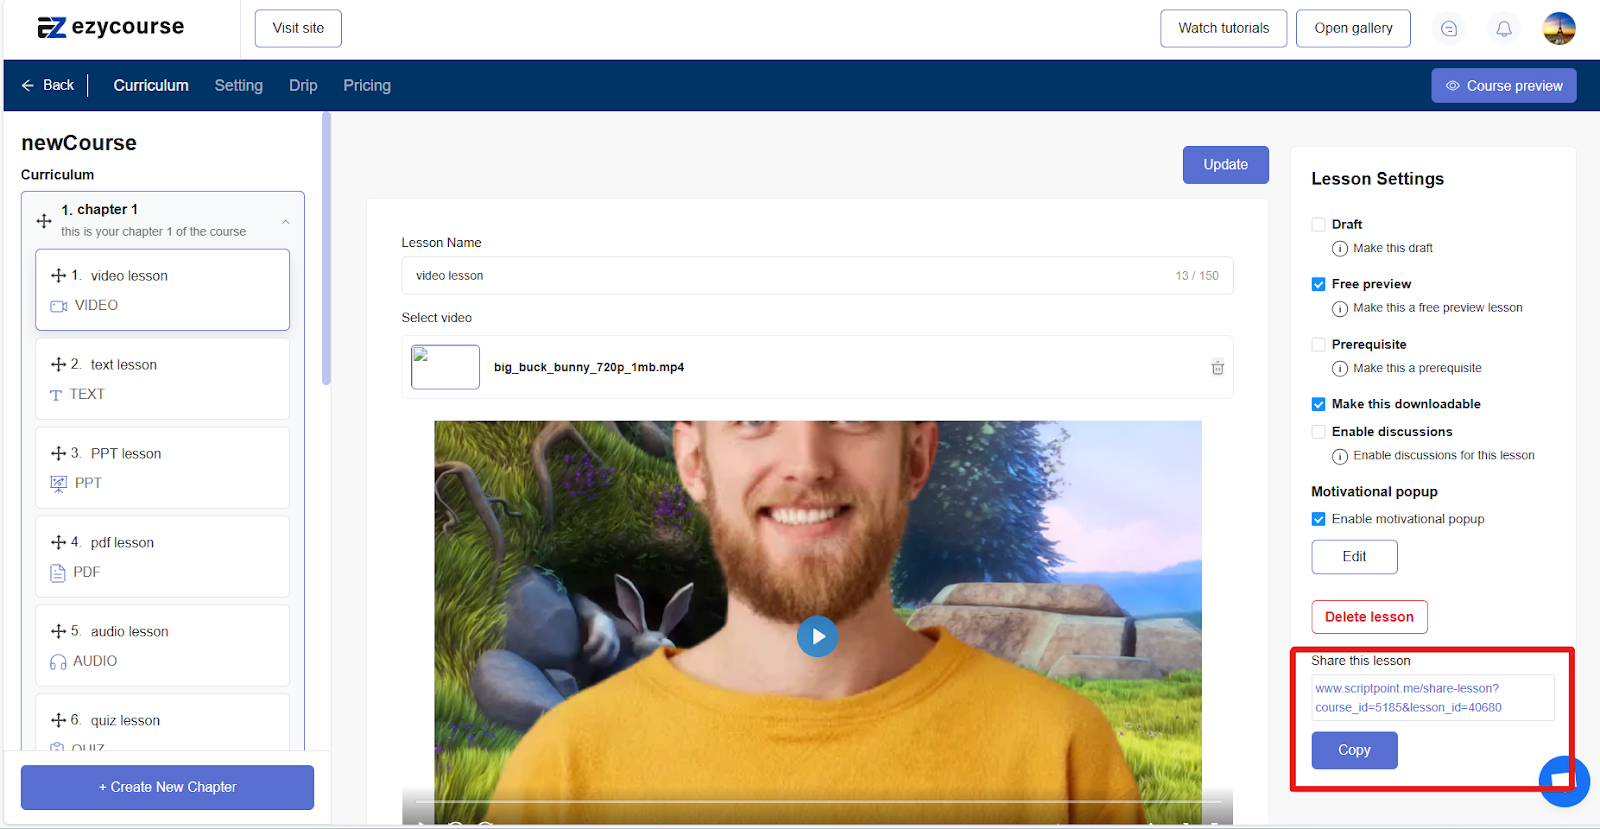Delete the selected video via trash icon
This screenshot has width=1600, height=829.
[x=1217, y=367]
